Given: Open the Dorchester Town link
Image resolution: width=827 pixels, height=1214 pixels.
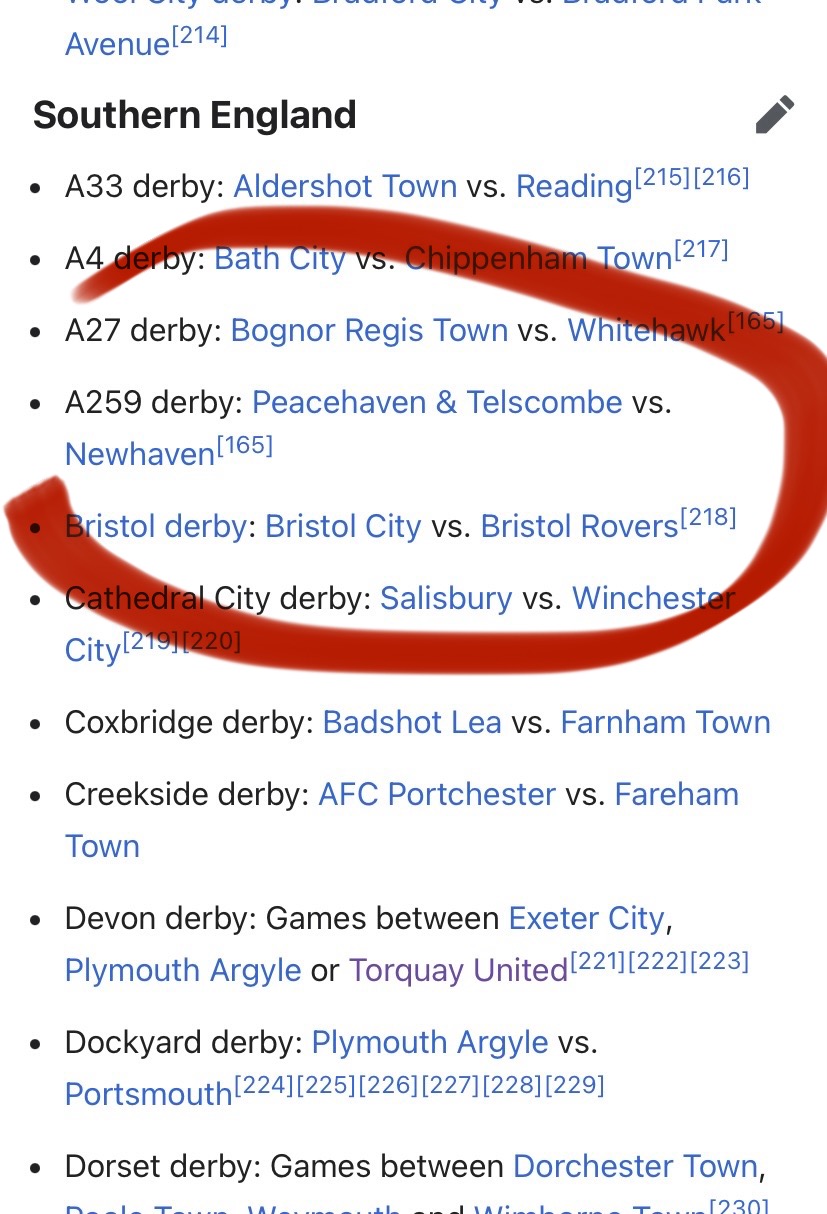Looking at the screenshot, I should (636, 1166).
